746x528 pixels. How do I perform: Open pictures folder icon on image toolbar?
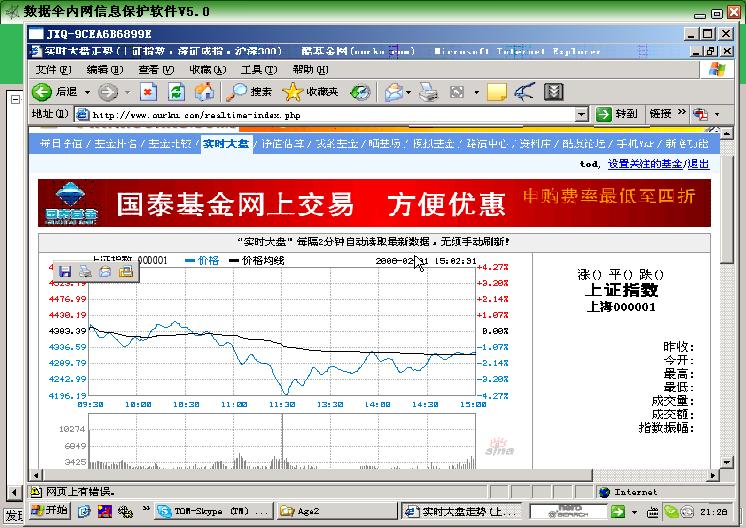point(126,271)
